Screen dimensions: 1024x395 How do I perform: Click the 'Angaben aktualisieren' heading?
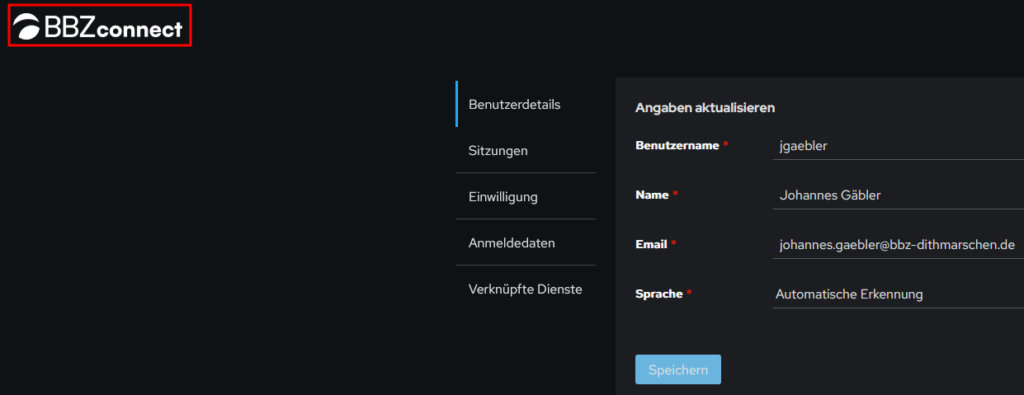[705, 108]
